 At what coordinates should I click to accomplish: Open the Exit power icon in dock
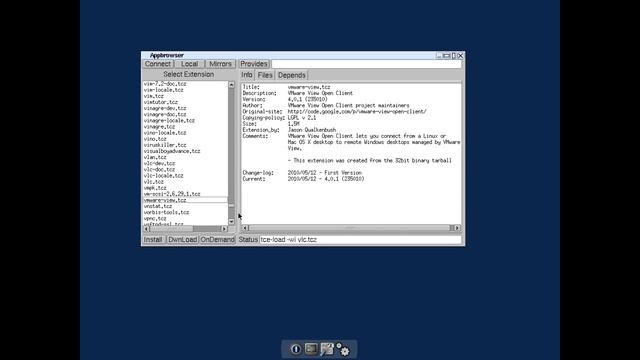coord(296,349)
